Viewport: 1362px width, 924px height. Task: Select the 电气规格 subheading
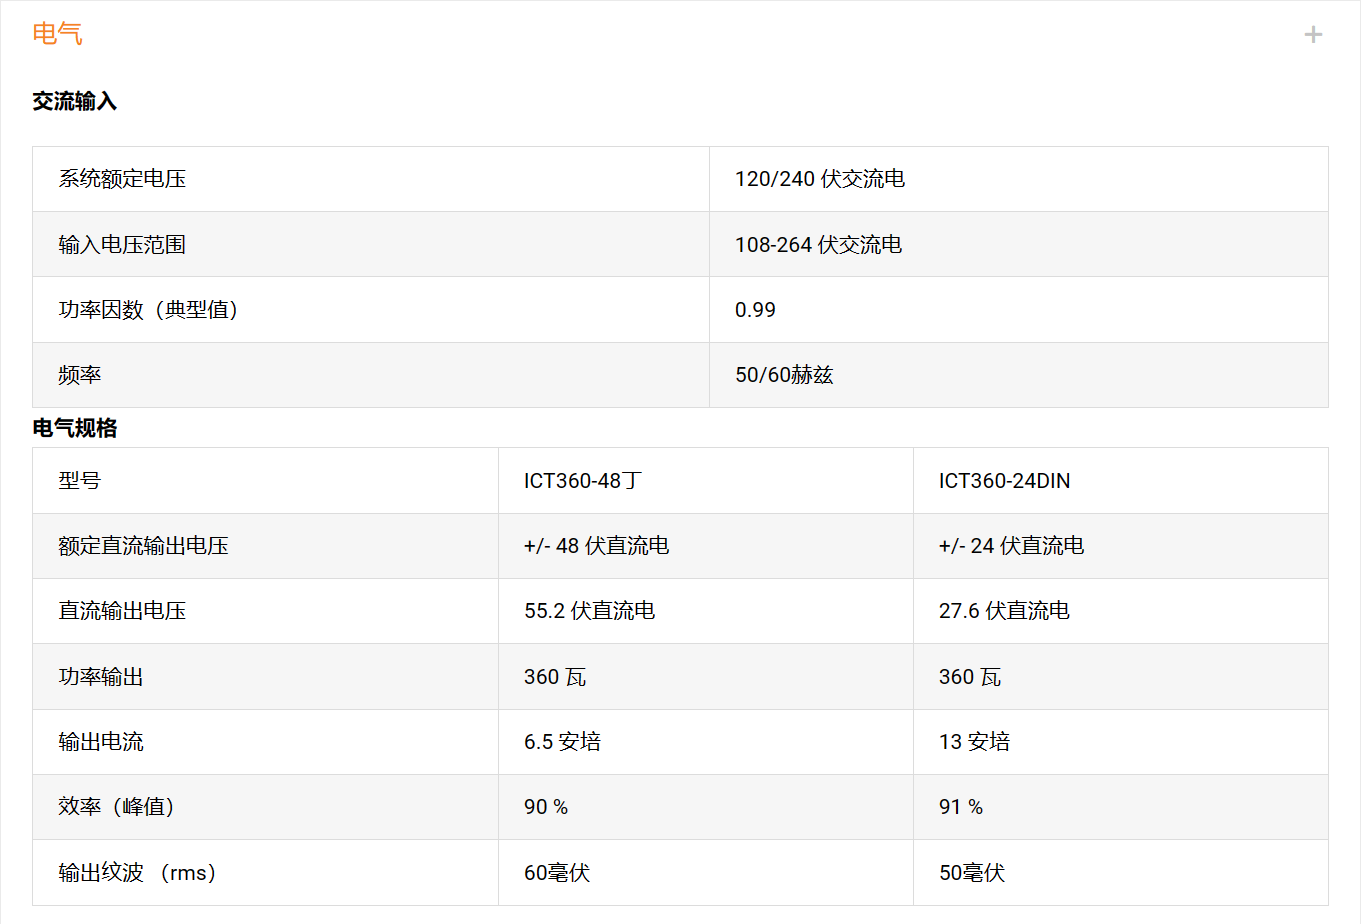[75, 428]
